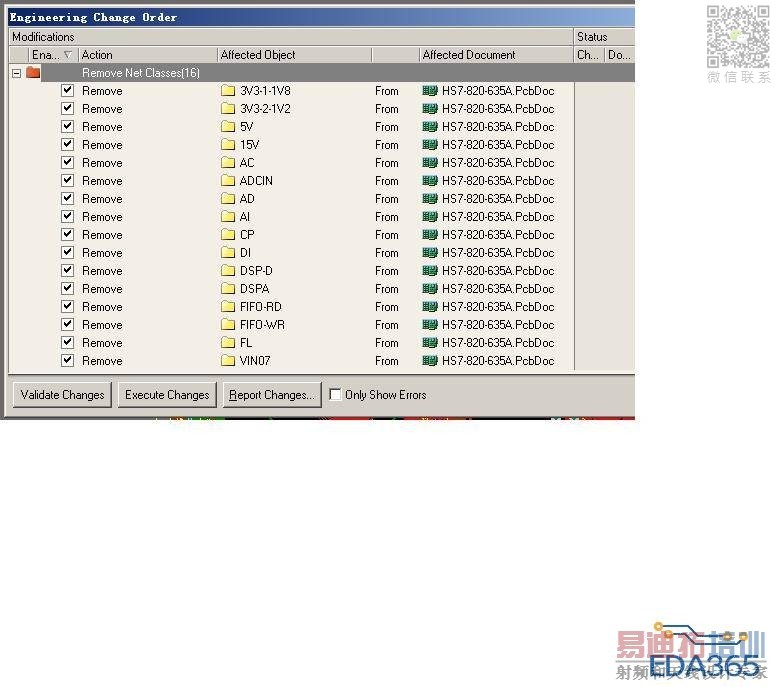
Task: Select the DSPA object name text
Action: point(255,289)
